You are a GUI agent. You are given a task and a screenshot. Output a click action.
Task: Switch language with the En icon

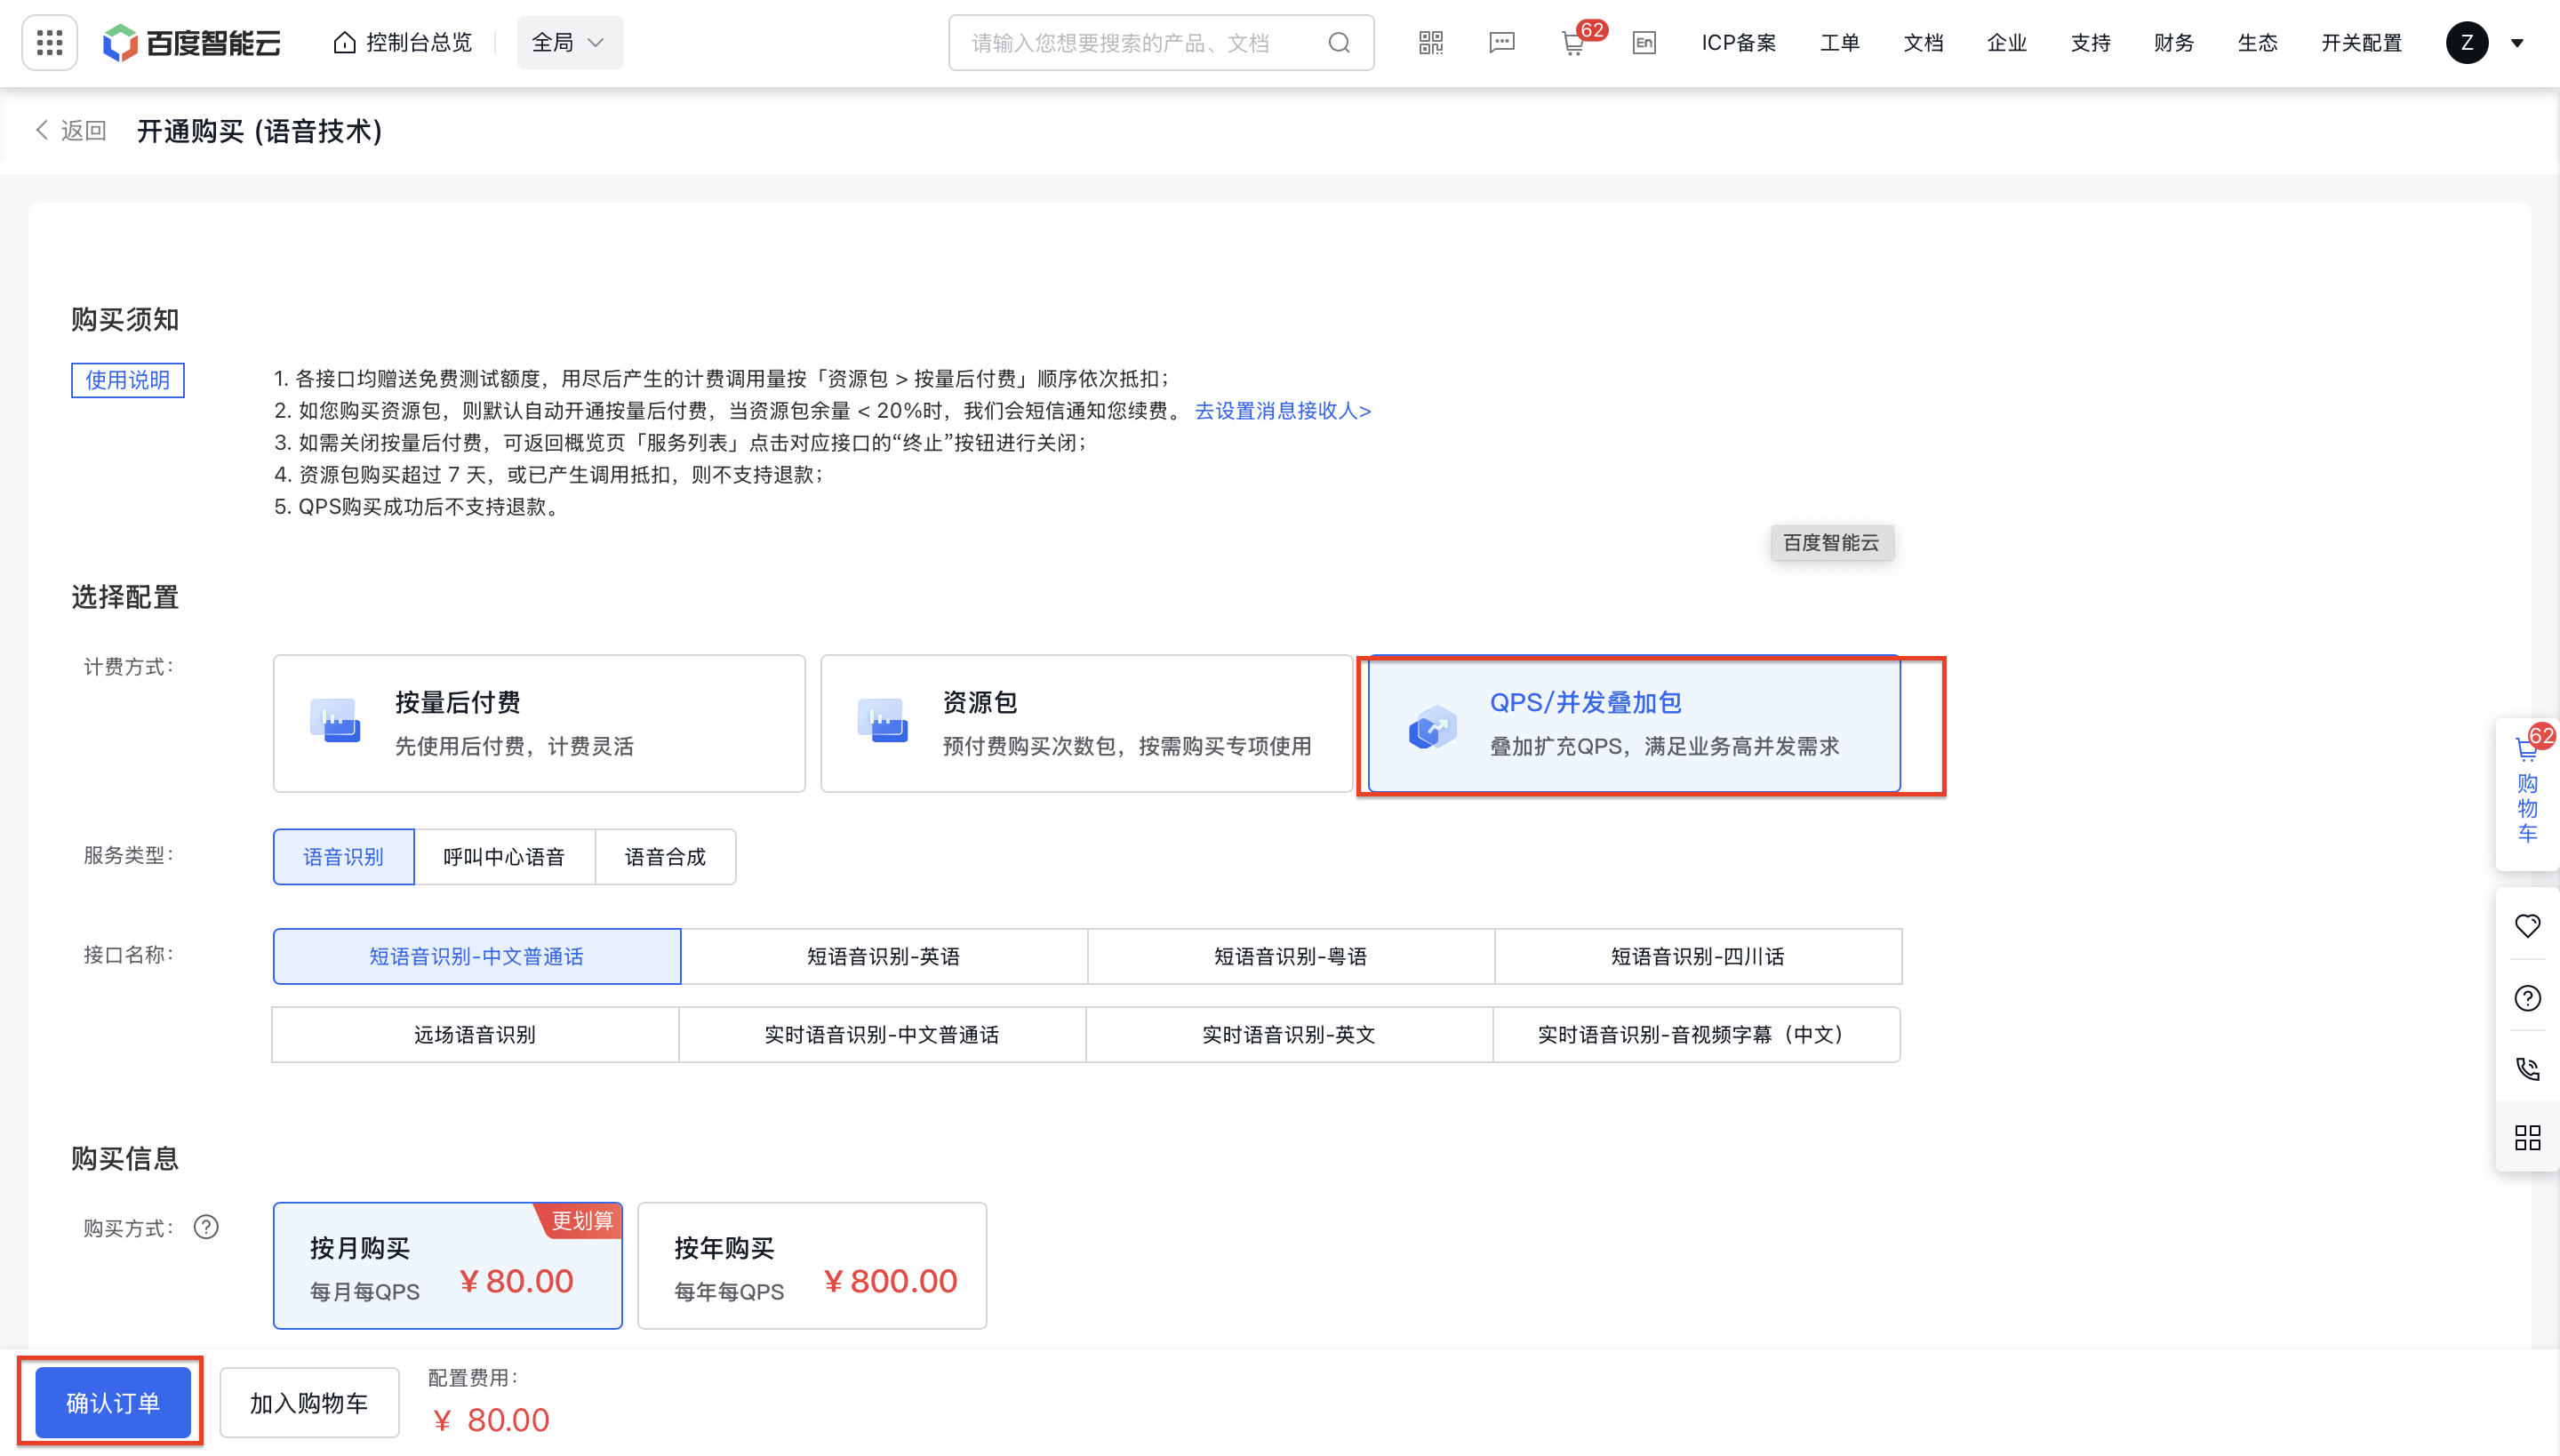(x=1645, y=43)
